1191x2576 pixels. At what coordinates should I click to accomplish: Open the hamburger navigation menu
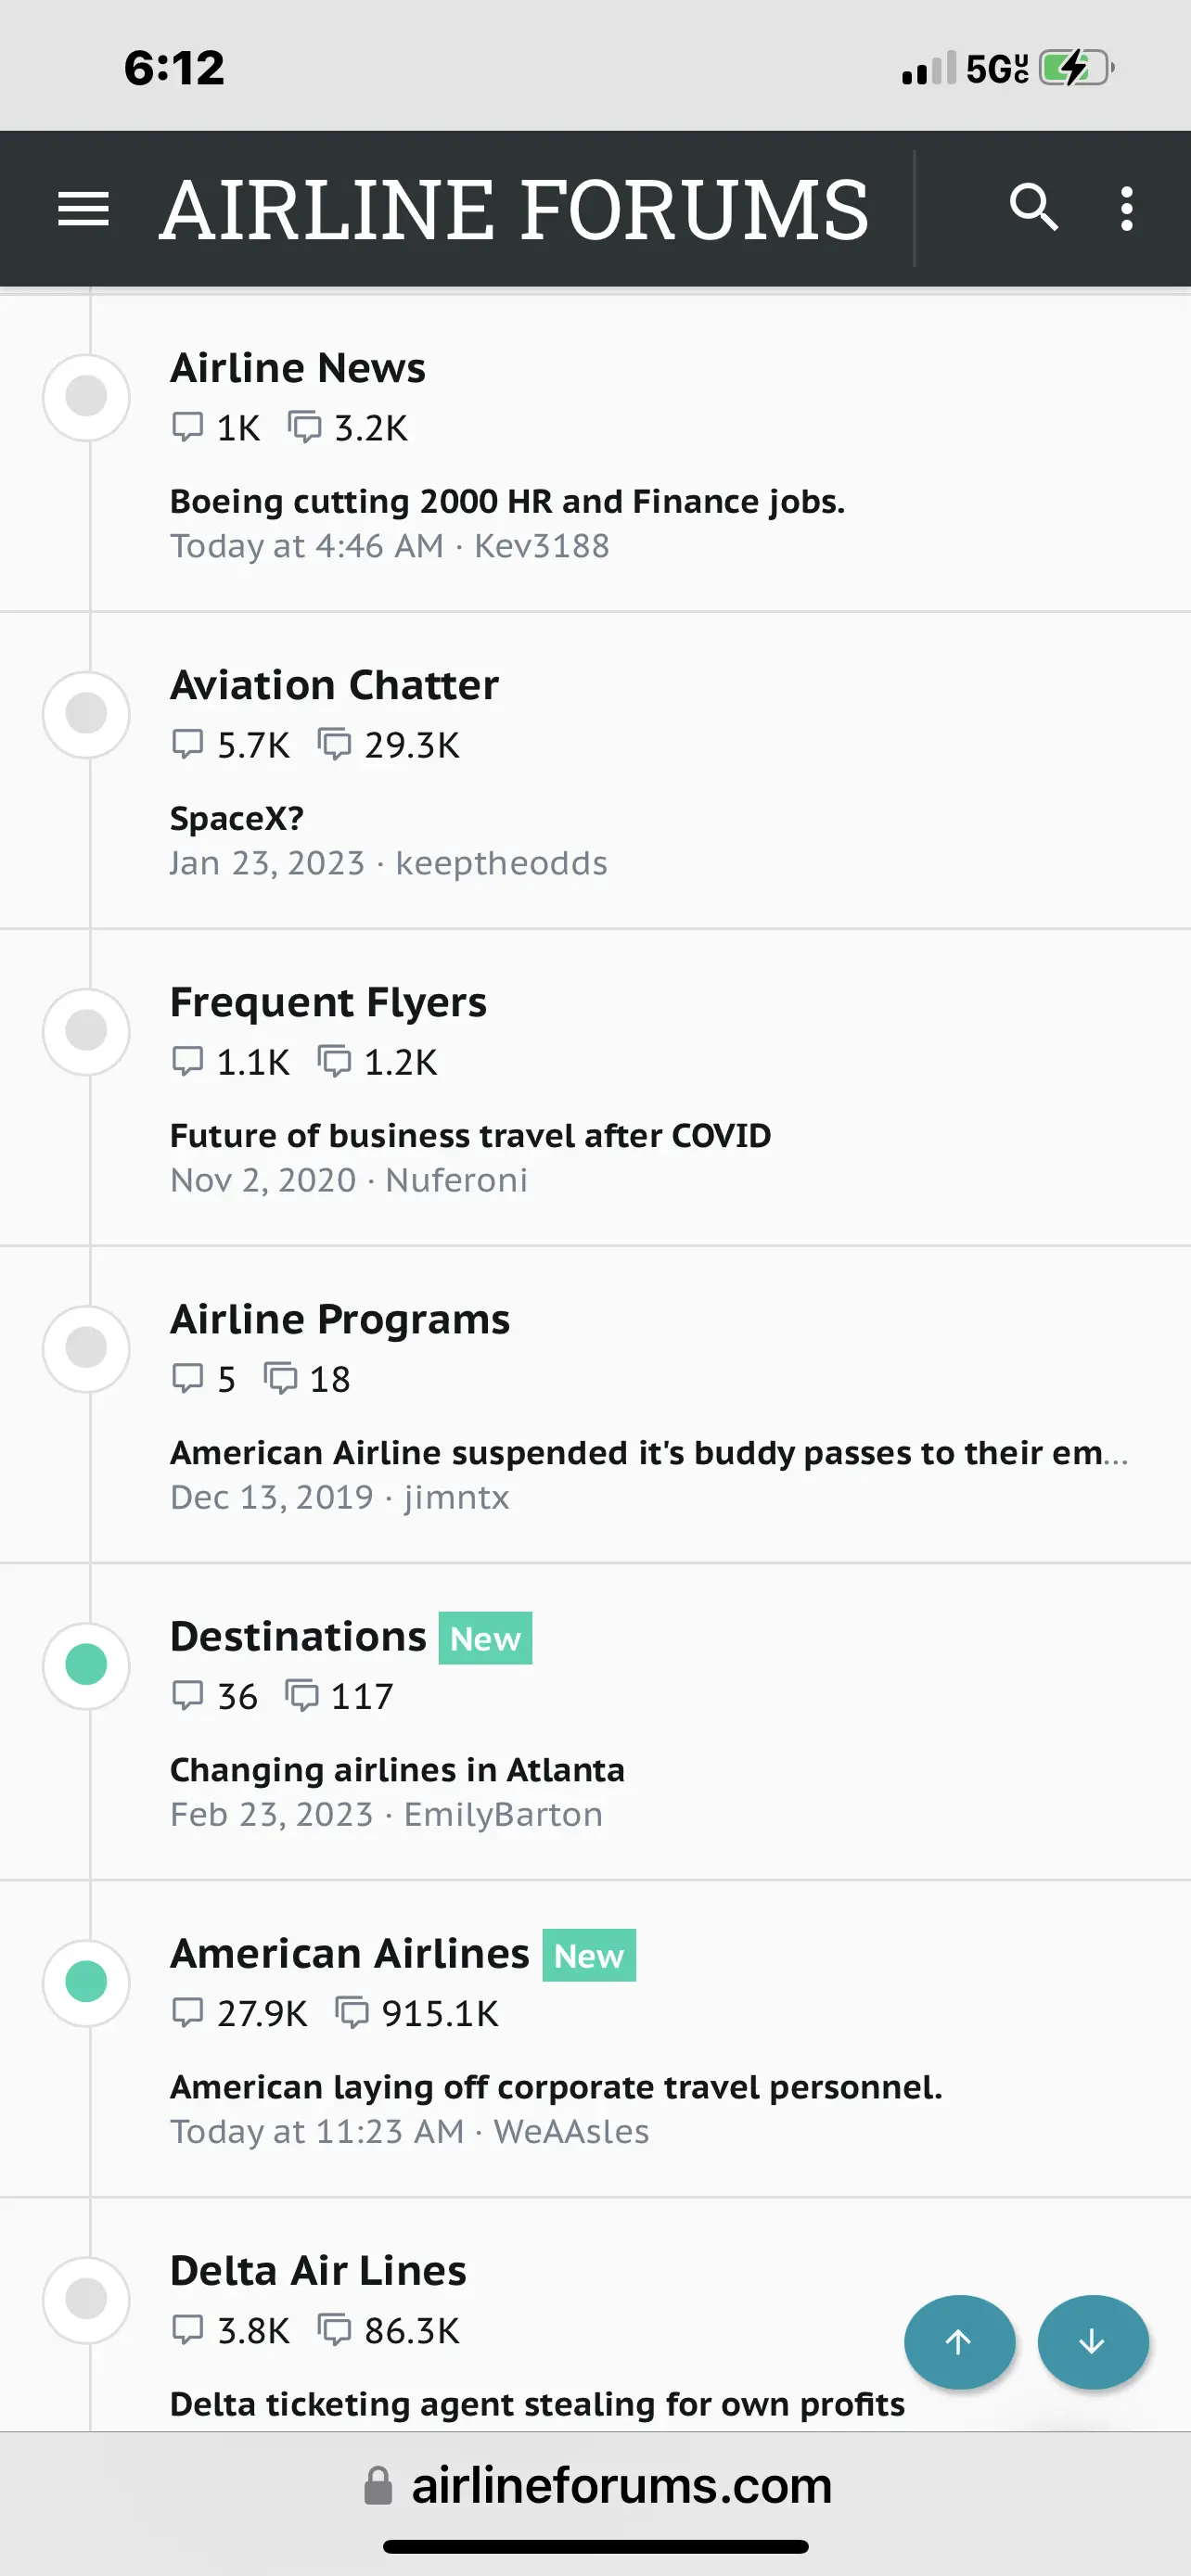pyautogui.click(x=83, y=209)
